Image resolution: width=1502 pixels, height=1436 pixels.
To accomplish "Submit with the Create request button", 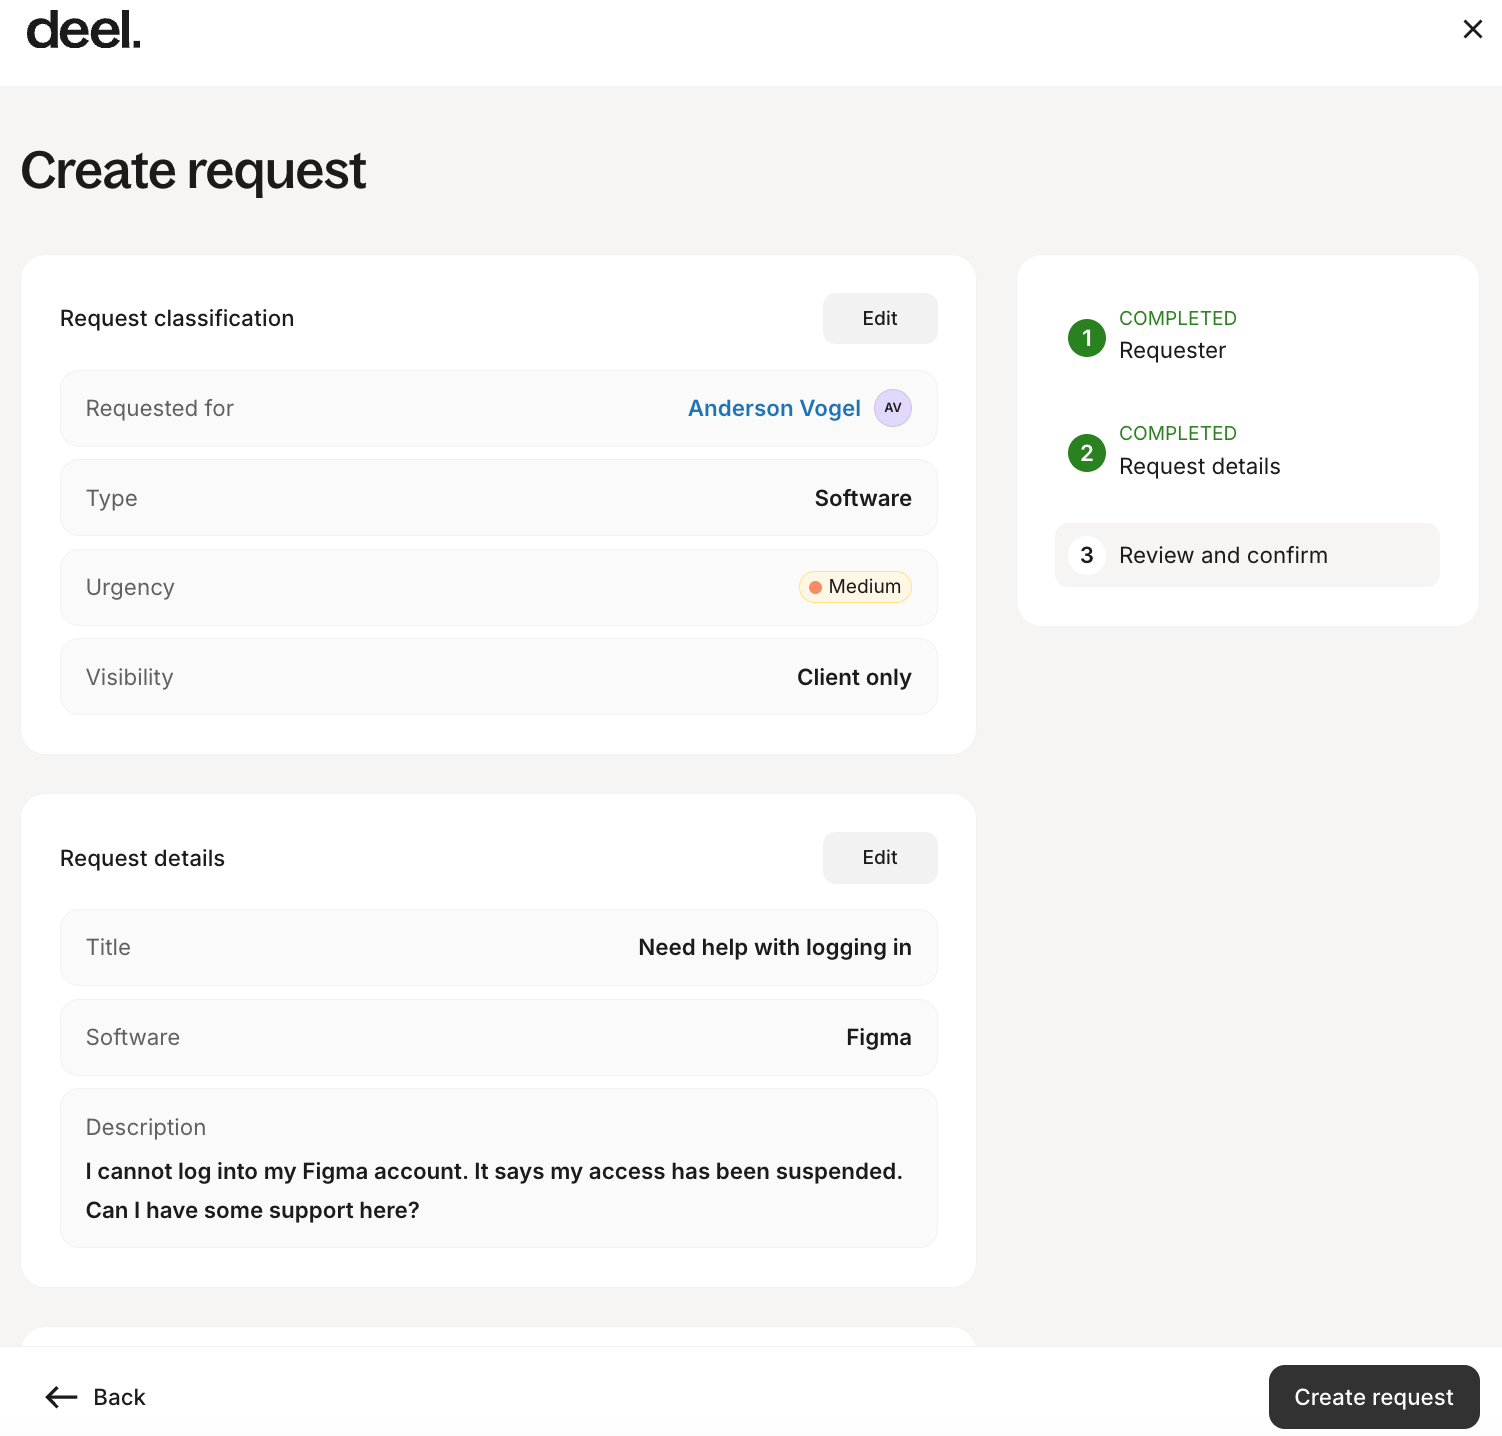I will coord(1373,1397).
